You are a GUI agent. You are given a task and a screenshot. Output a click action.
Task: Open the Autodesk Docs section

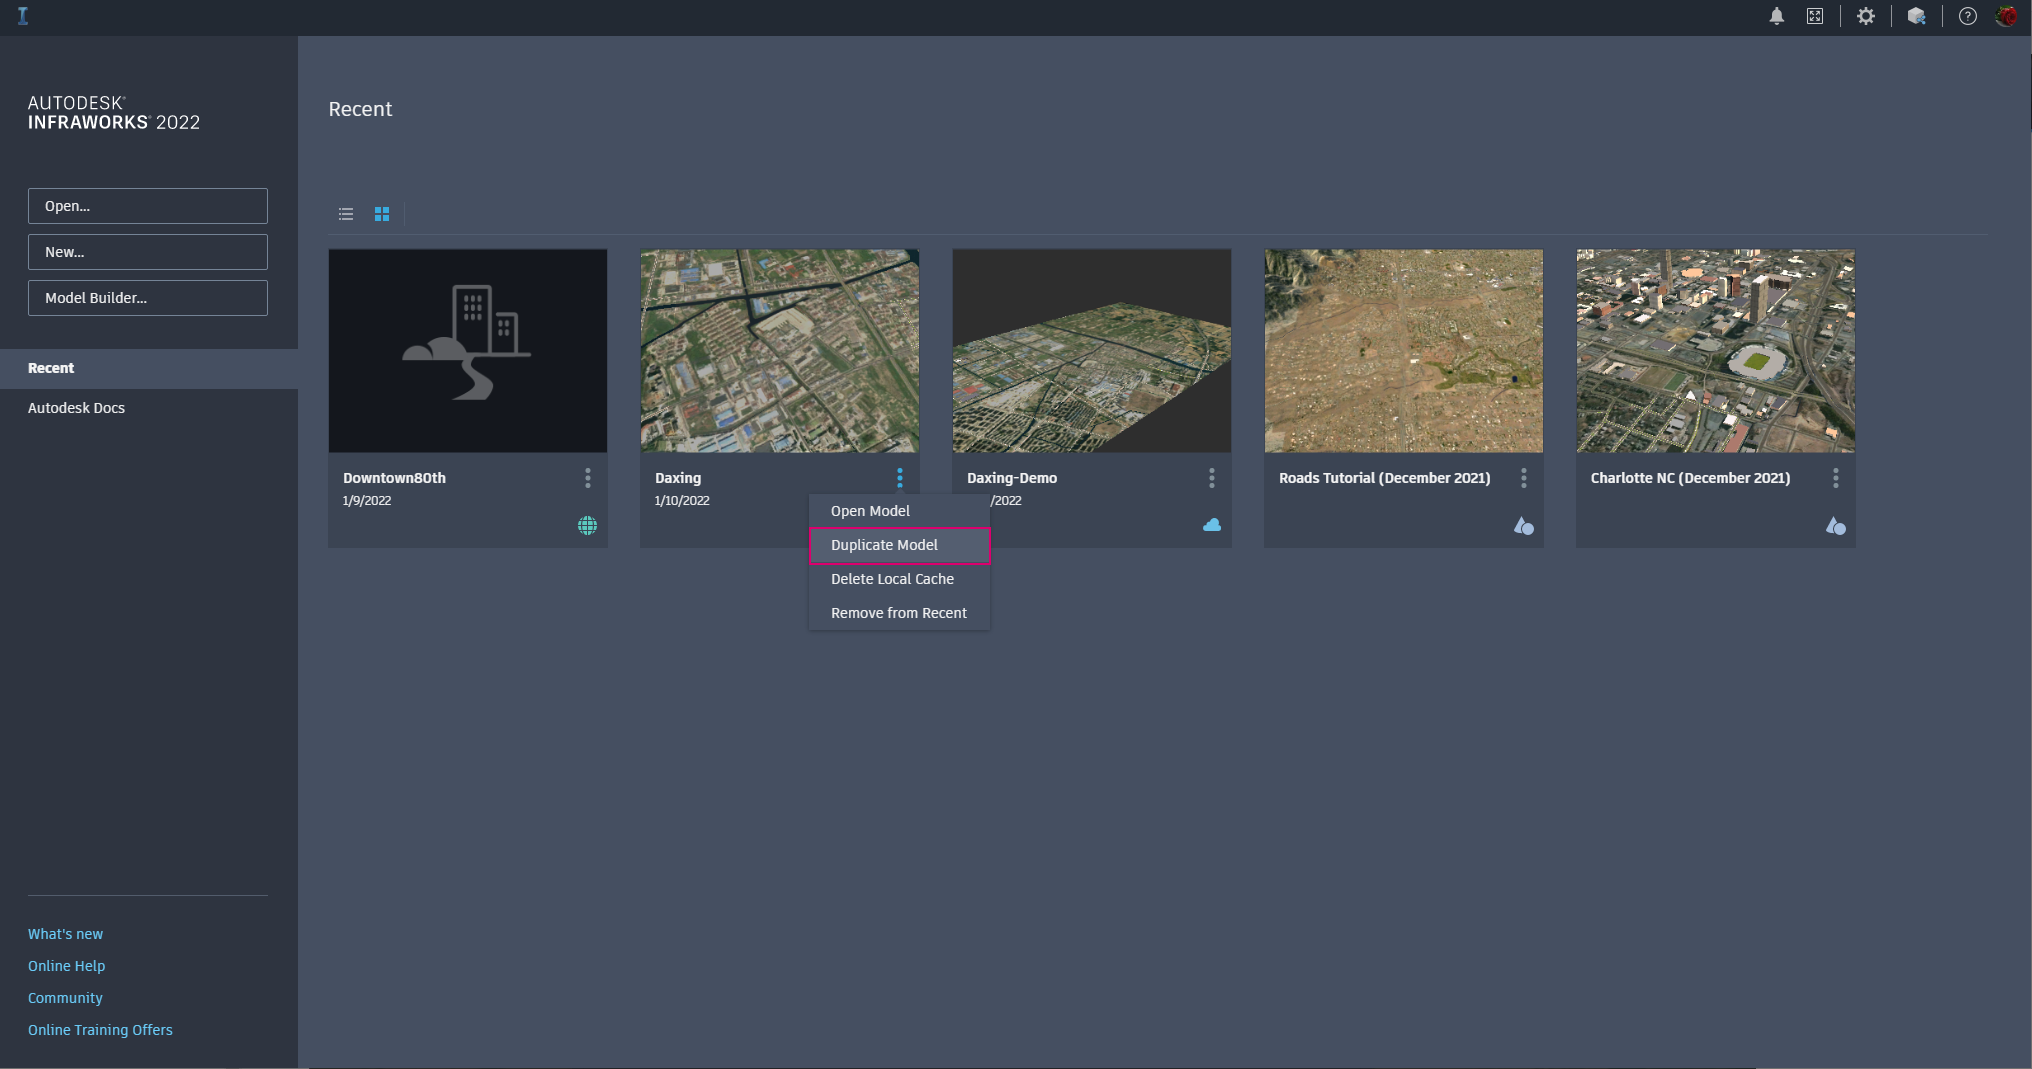(x=149, y=408)
